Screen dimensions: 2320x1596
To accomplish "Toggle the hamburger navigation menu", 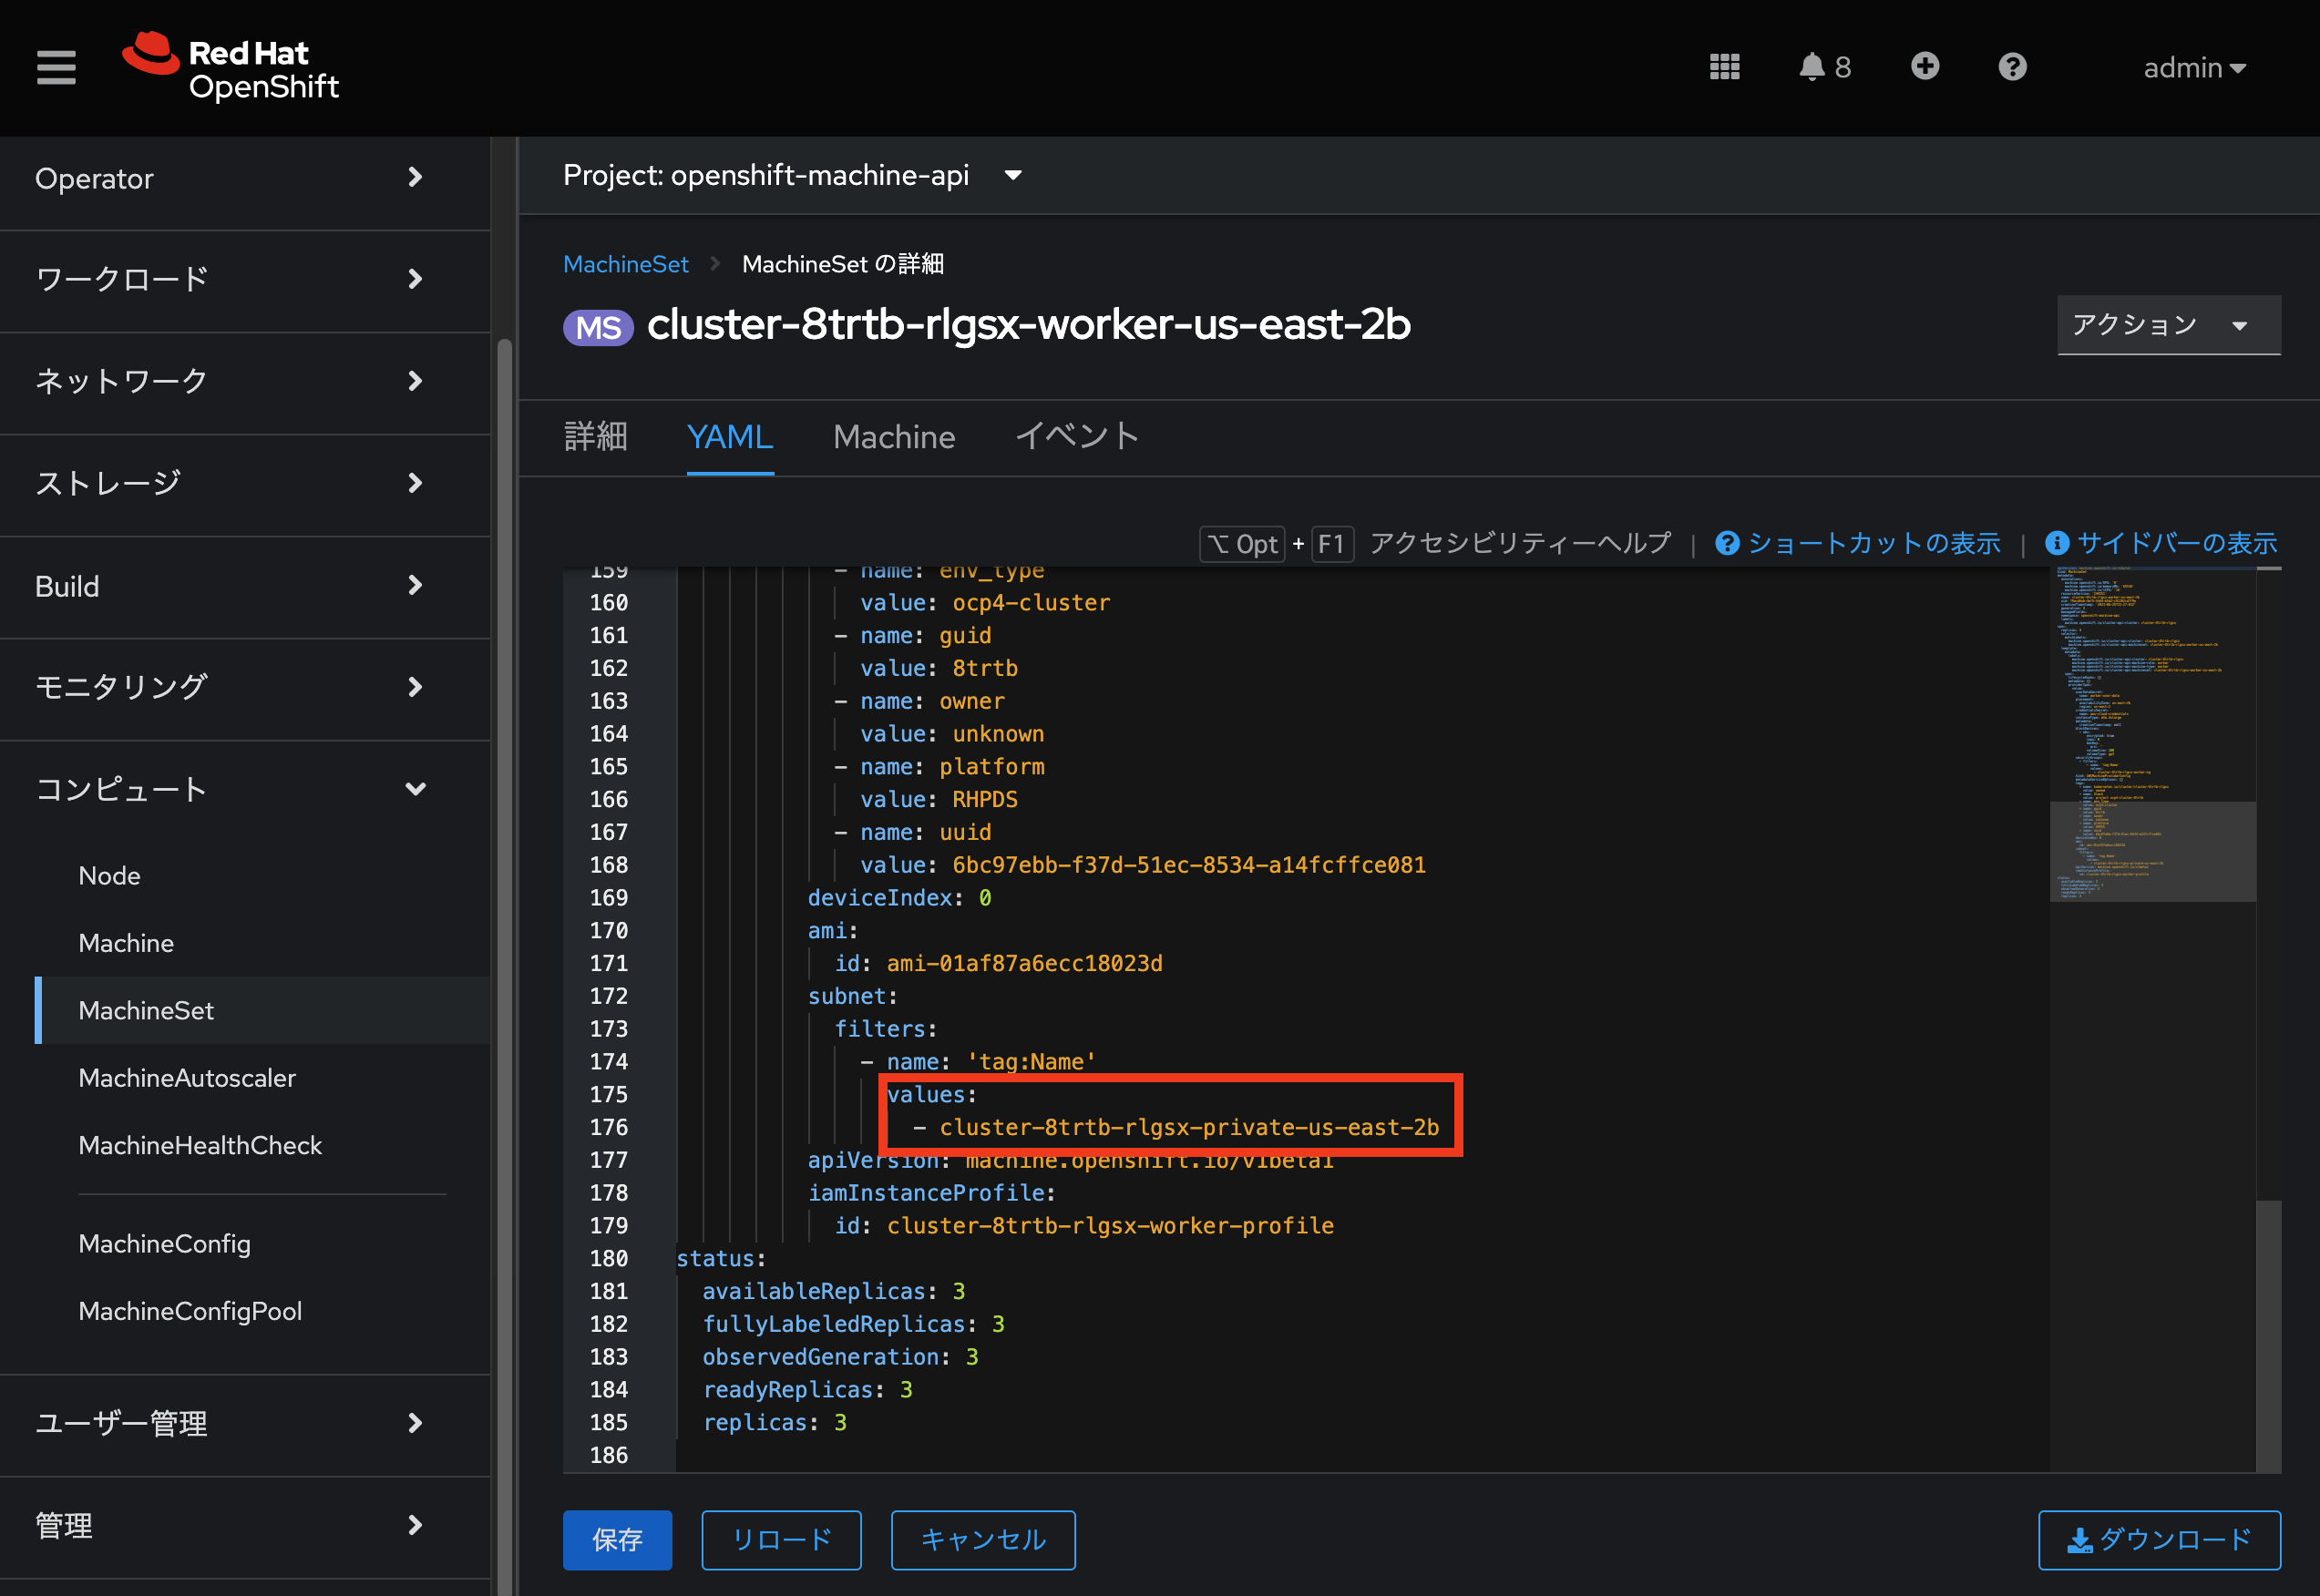I will click(x=56, y=67).
